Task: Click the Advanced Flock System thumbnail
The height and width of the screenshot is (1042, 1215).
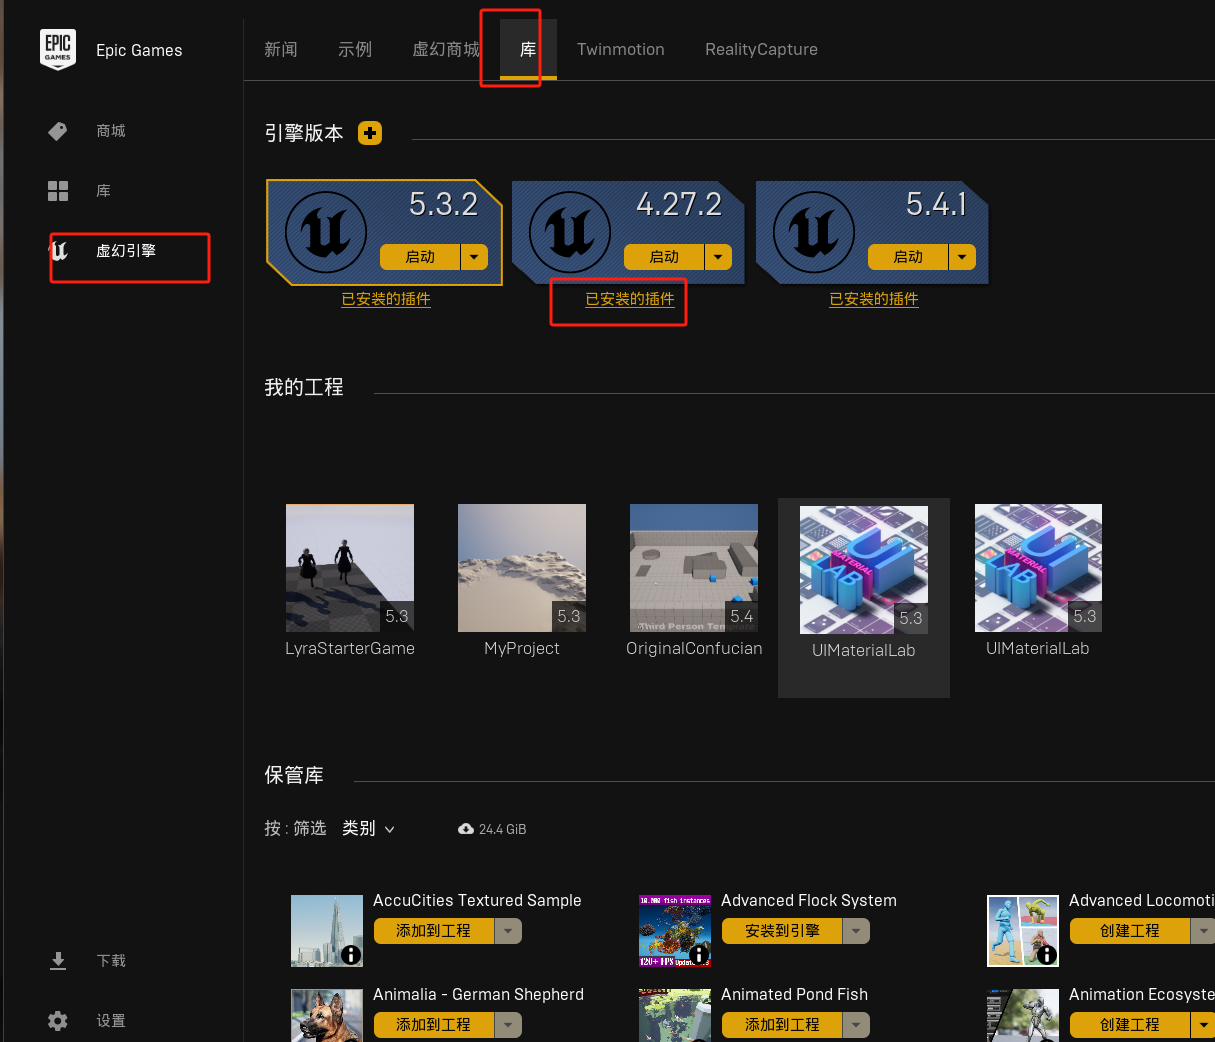Action: pos(675,931)
